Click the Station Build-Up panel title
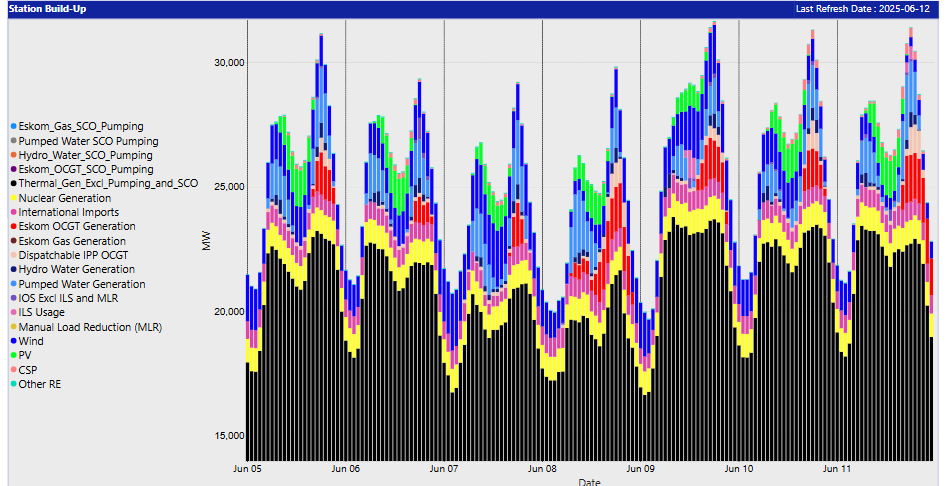This screenshot has height=486, width=946. (x=47, y=9)
